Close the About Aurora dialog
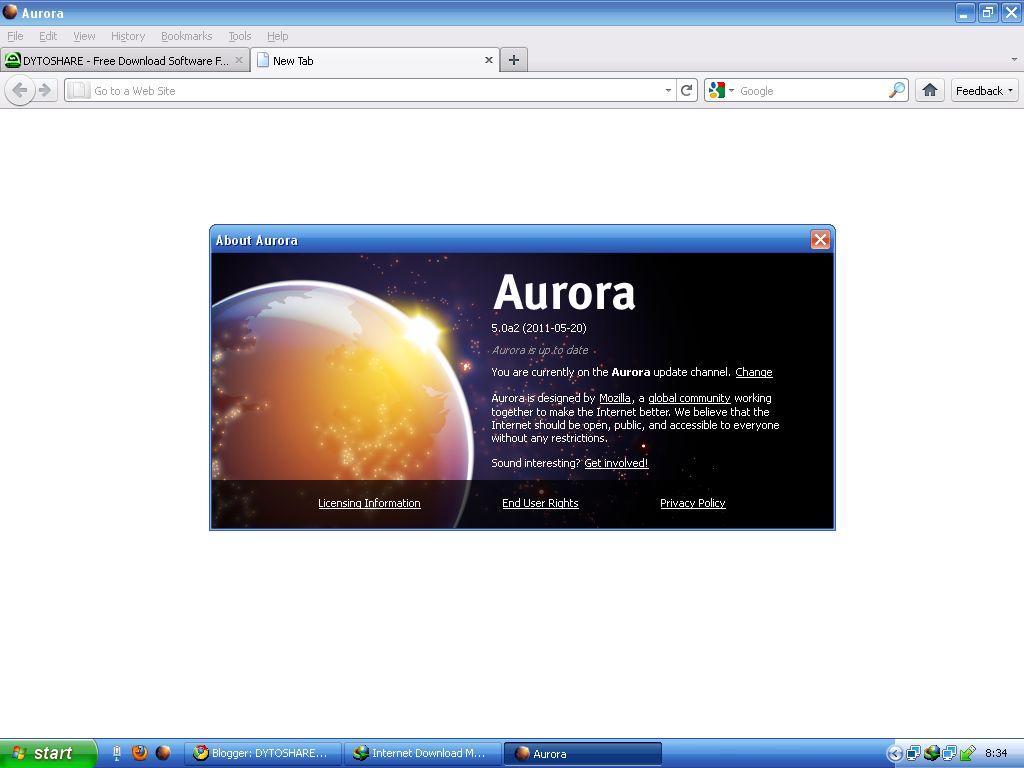Image resolution: width=1024 pixels, height=768 pixels. point(820,240)
